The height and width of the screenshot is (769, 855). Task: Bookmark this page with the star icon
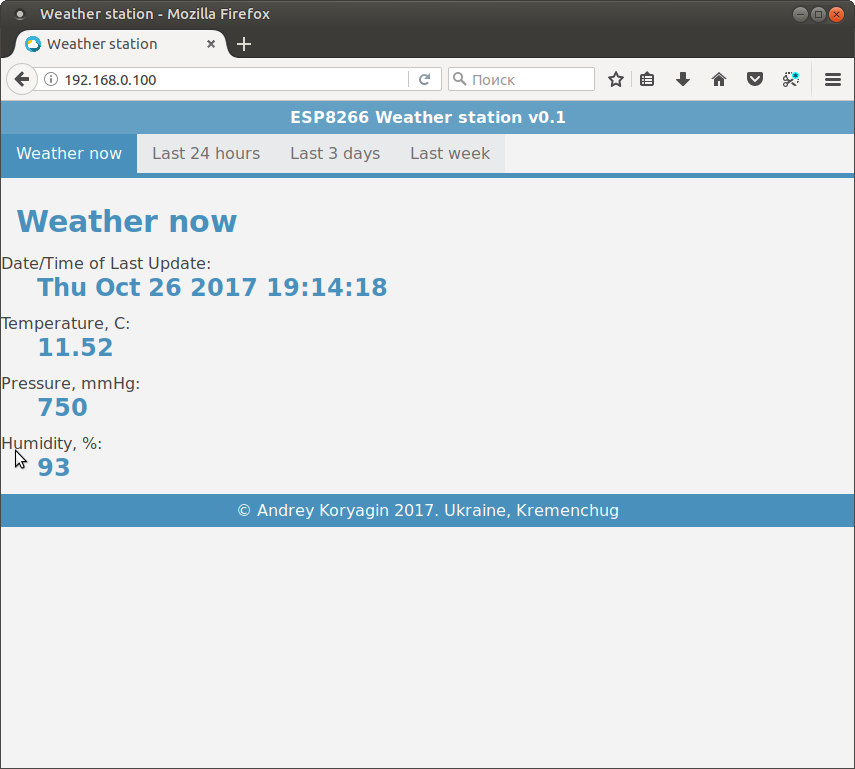click(616, 79)
